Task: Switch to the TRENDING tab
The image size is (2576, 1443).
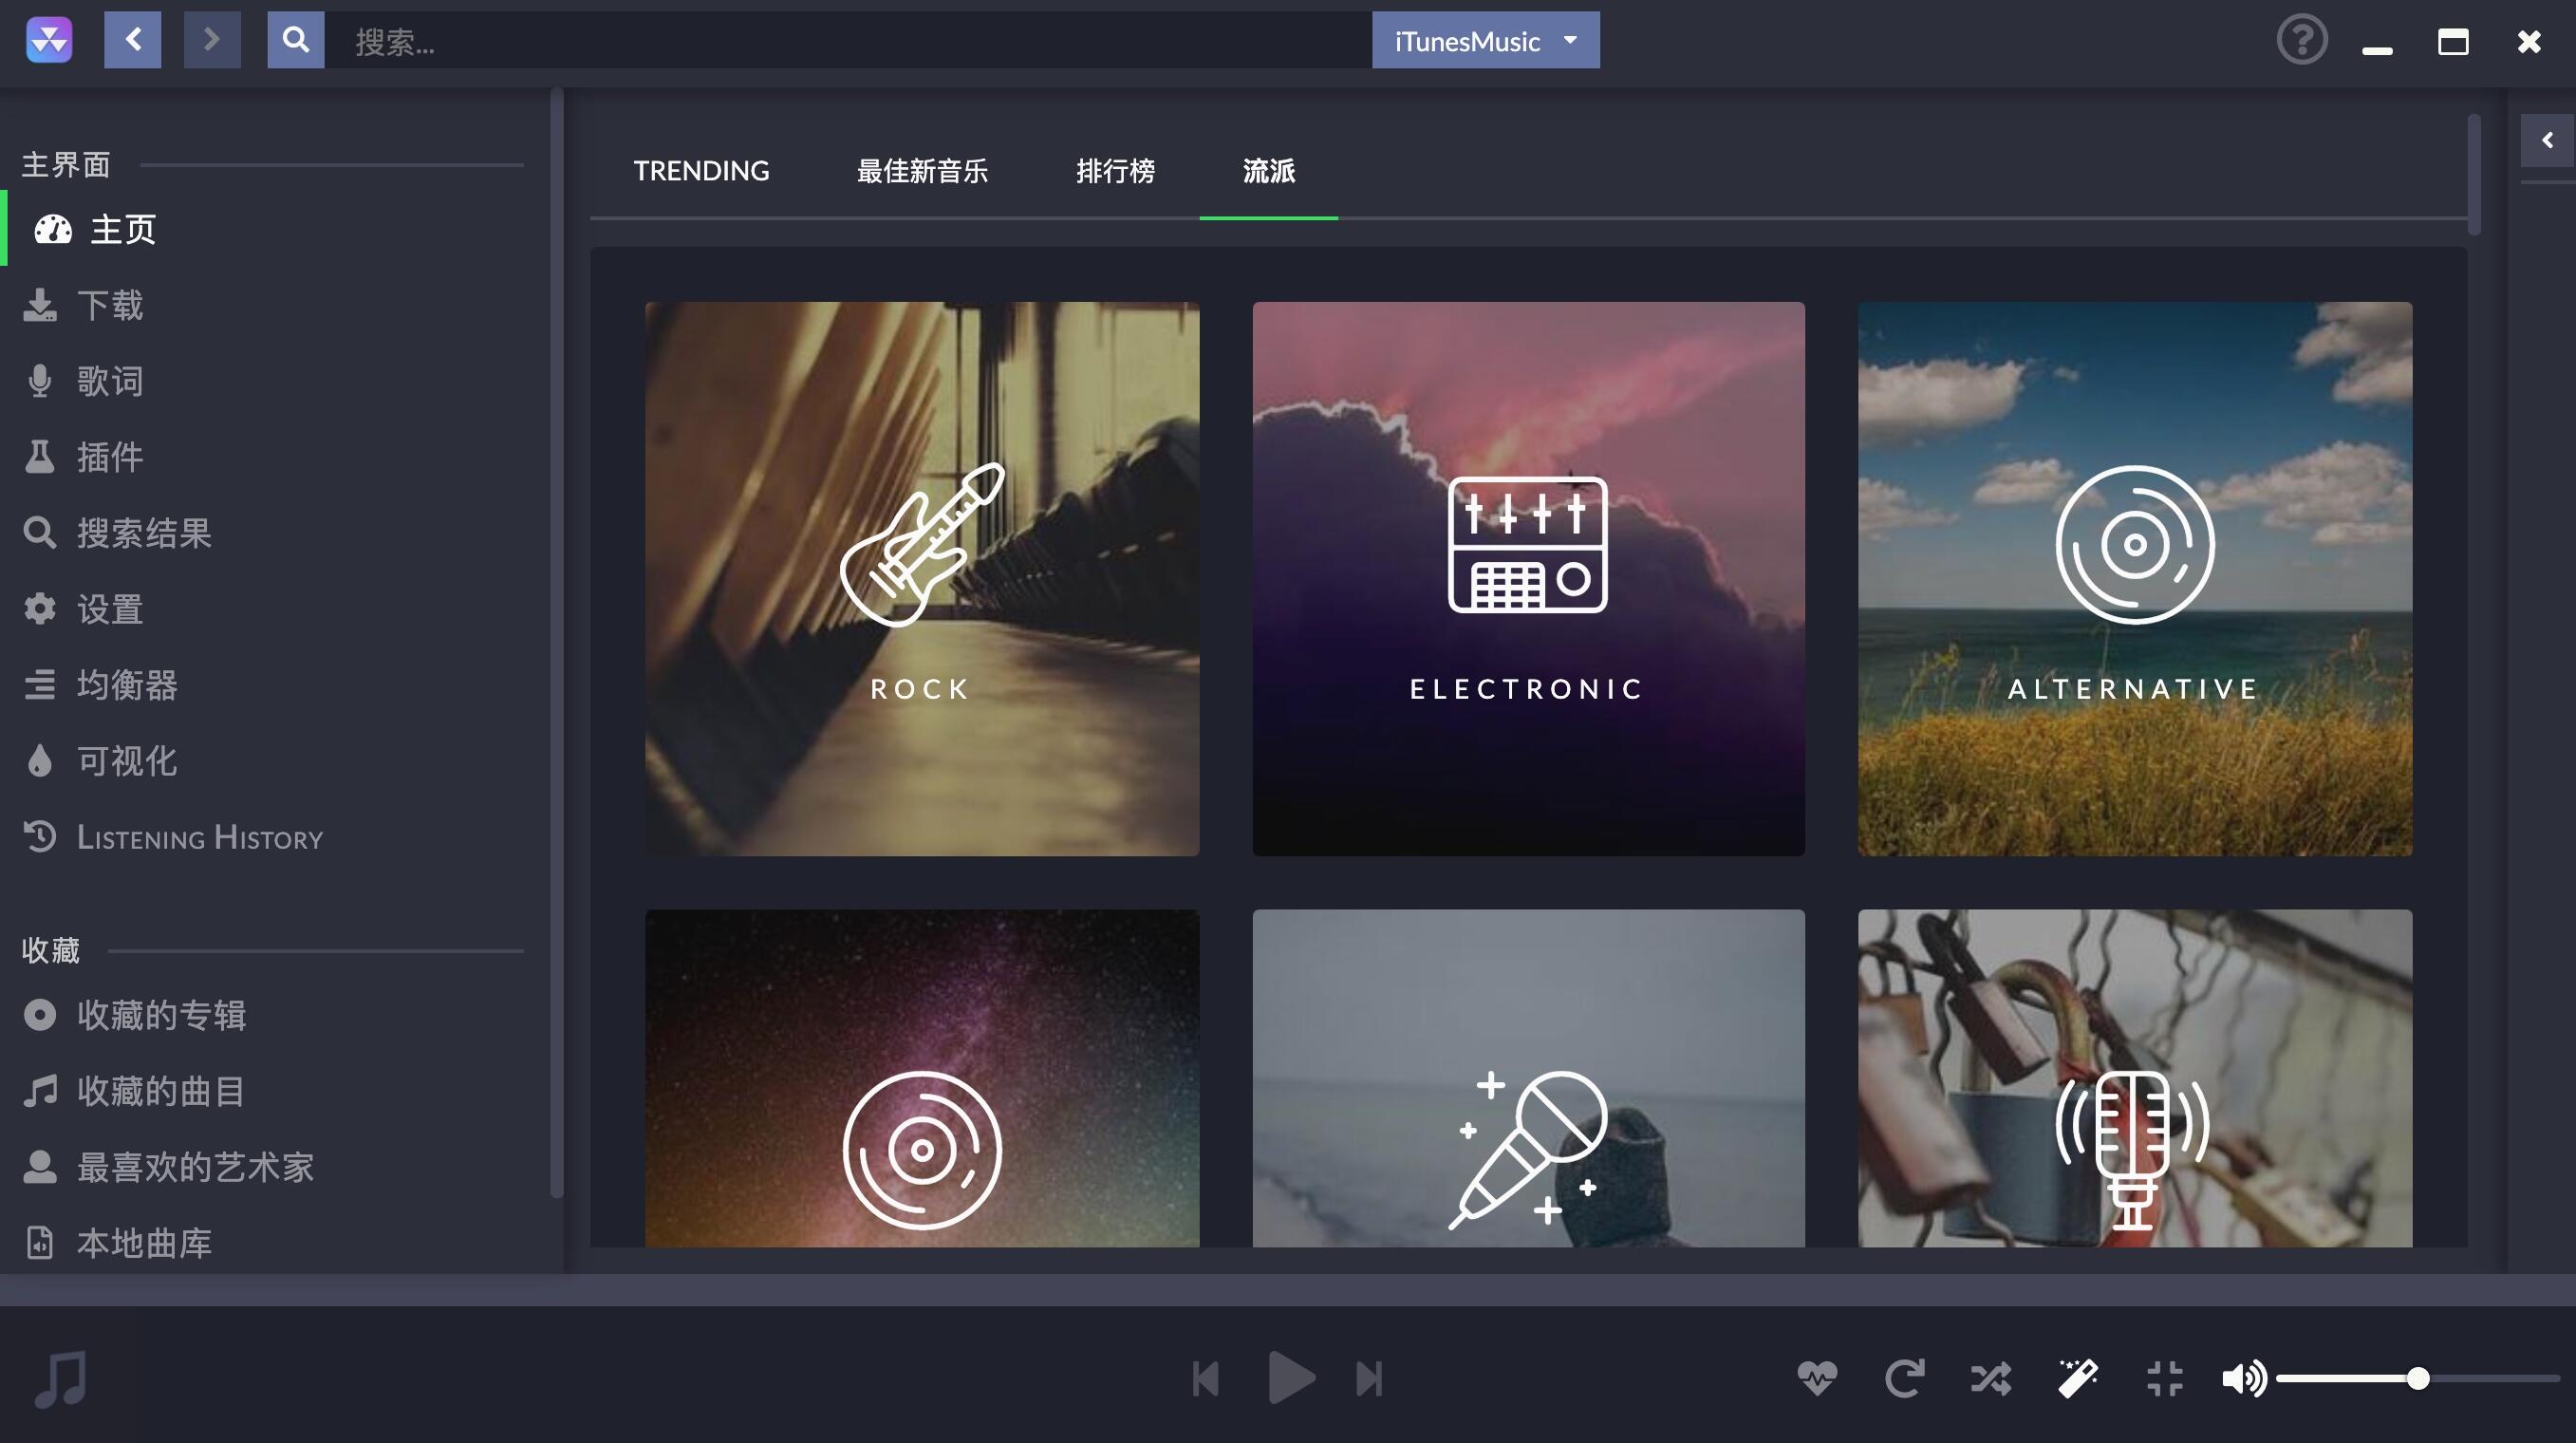Action: tap(701, 171)
